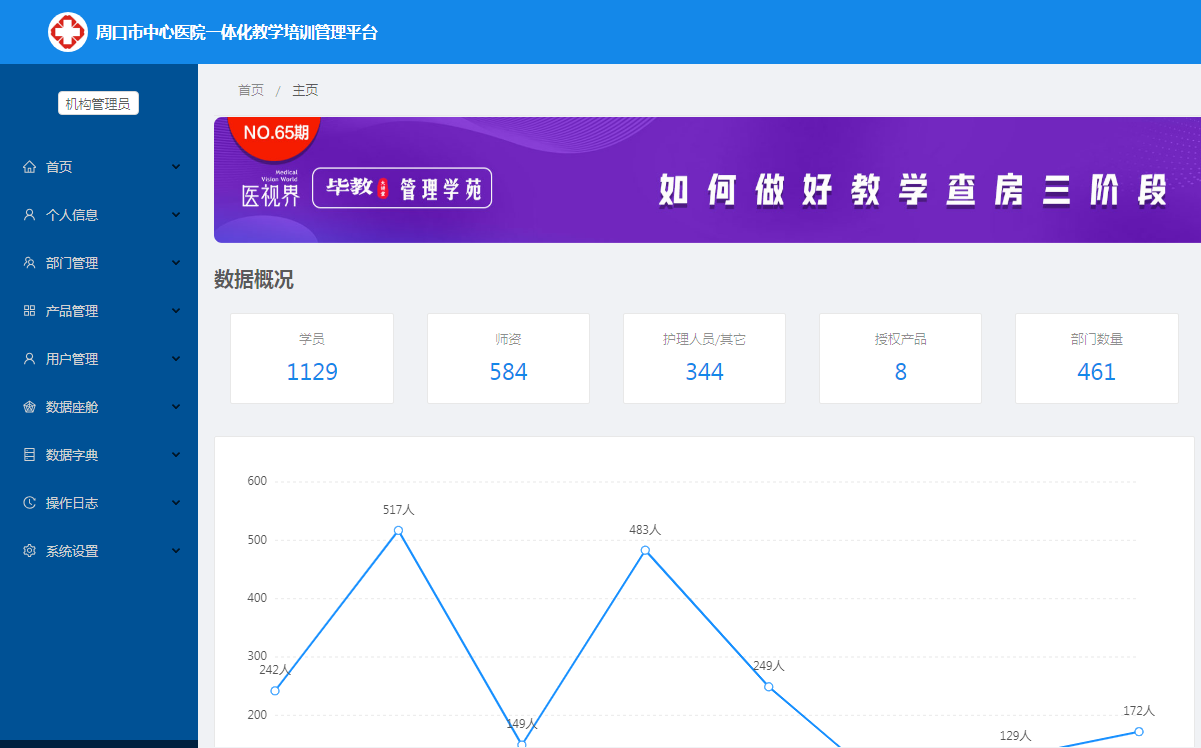1201x748 pixels.
Task: Expand the 系统设置 chevron arrow
Action: tap(176, 551)
